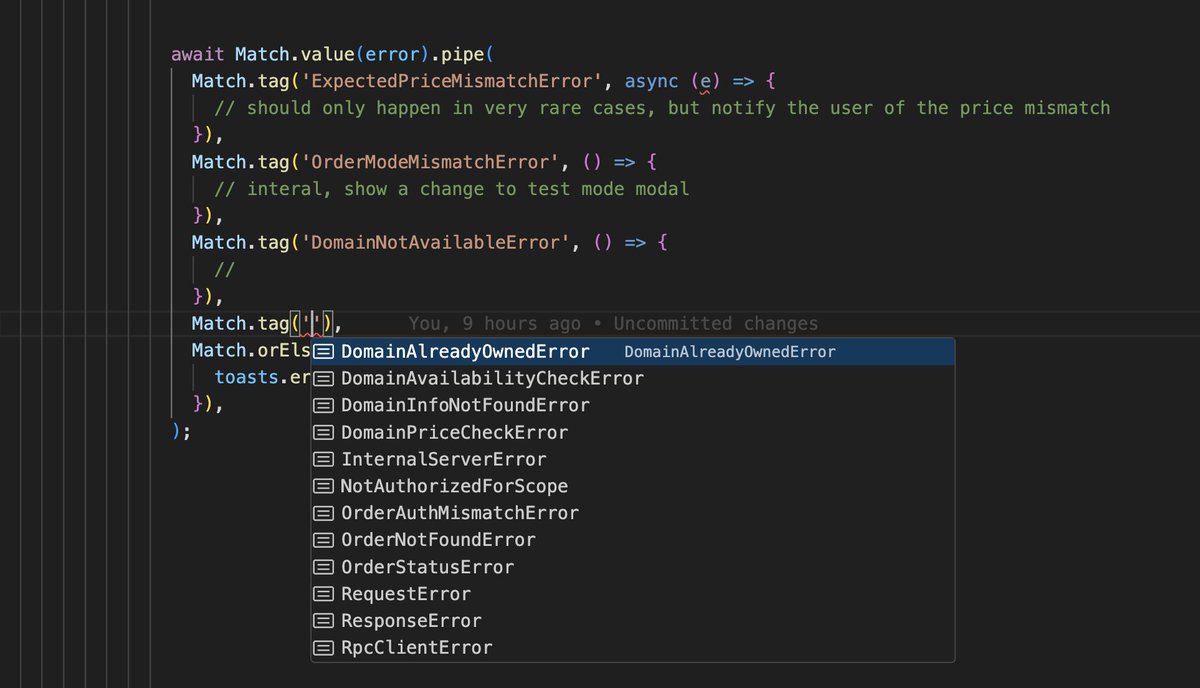1200x688 pixels.
Task: Click enum icon beside OrderNotFoundError
Action: click(x=323, y=540)
